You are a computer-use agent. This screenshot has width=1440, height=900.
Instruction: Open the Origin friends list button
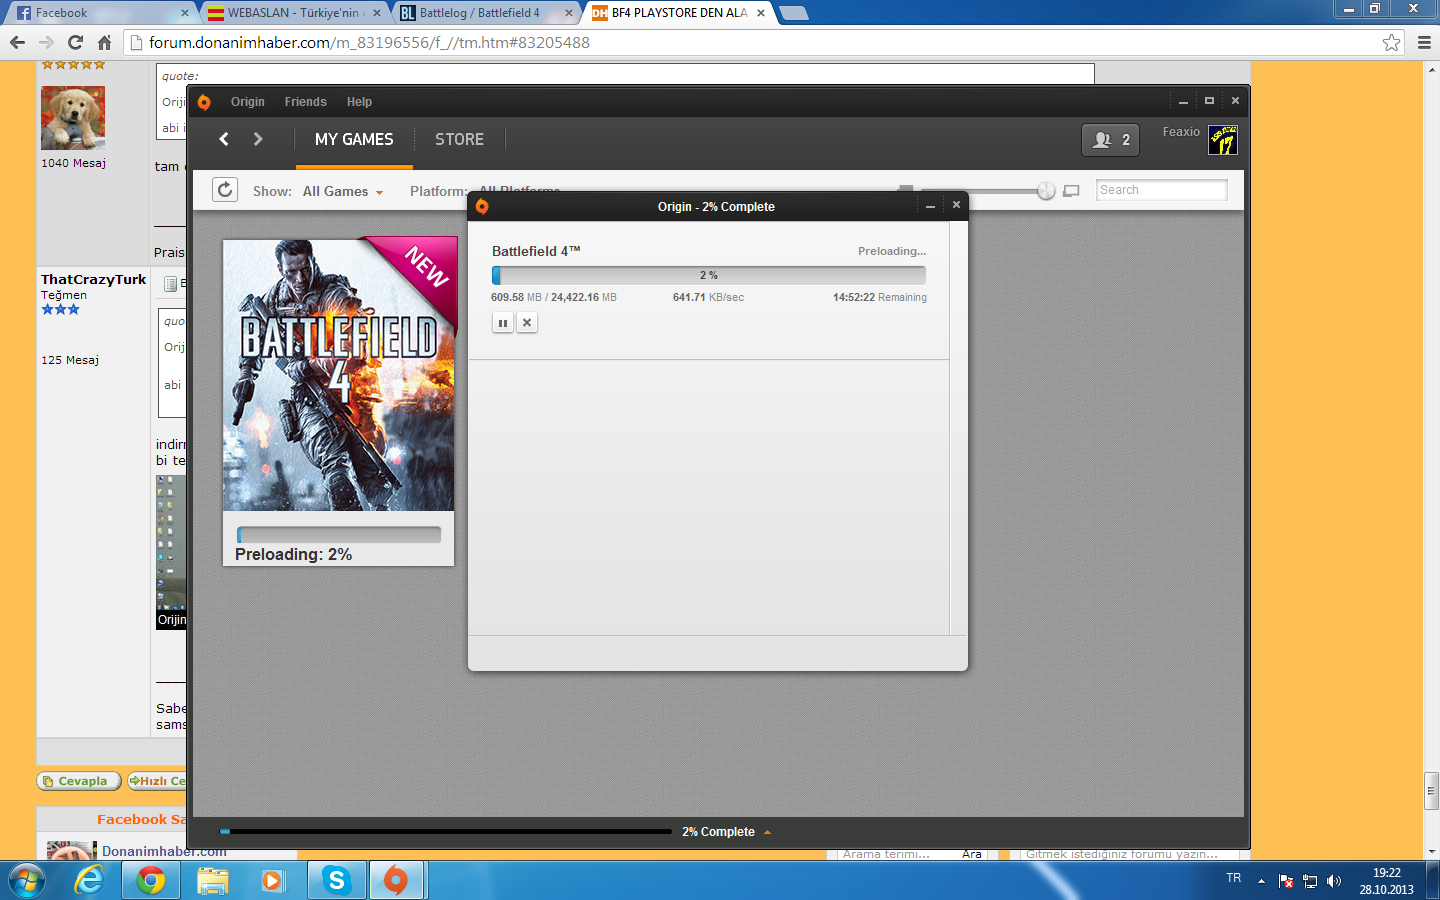click(1111, 140)
